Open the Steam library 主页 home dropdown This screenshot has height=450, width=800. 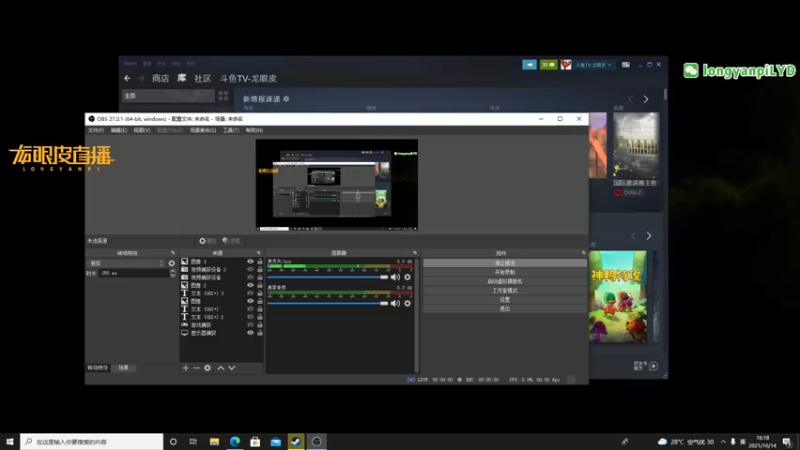click(168, 96)
